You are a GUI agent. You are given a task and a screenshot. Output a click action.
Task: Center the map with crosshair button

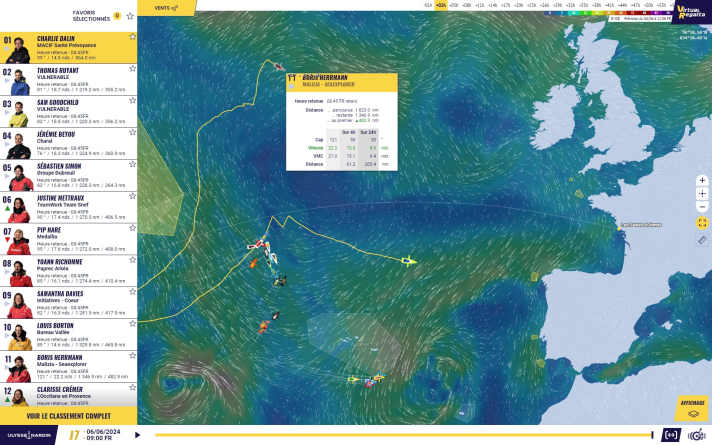pyautogui.click(x=702, y=194)
